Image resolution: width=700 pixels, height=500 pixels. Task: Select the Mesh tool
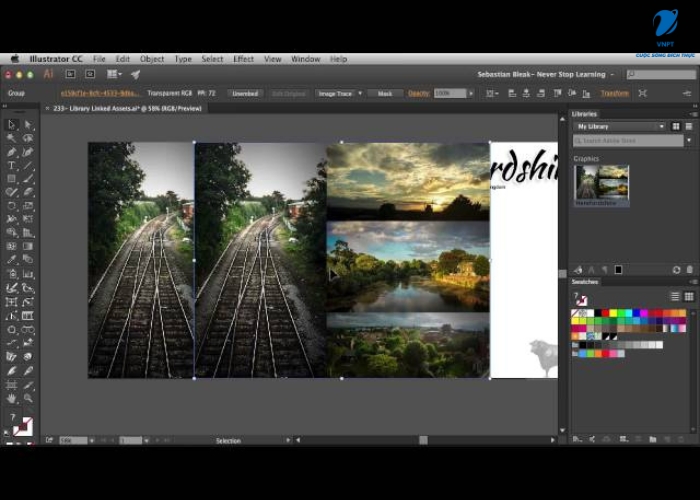pos(12,246)
